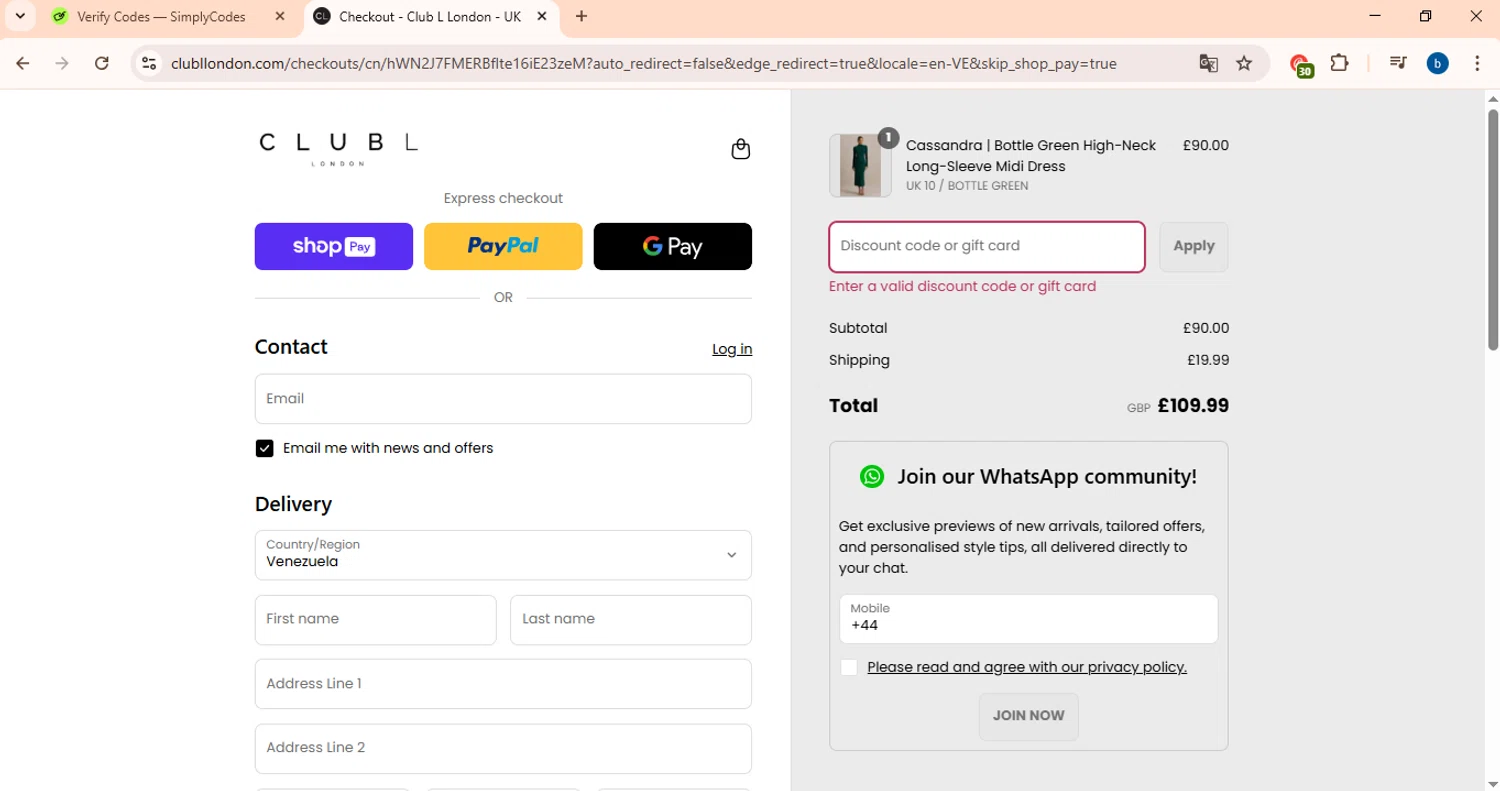The height and width of the screenshot is (791, 1500).
Task: Click 'Enter a valid discount code' error
Action: click(962, 286)
